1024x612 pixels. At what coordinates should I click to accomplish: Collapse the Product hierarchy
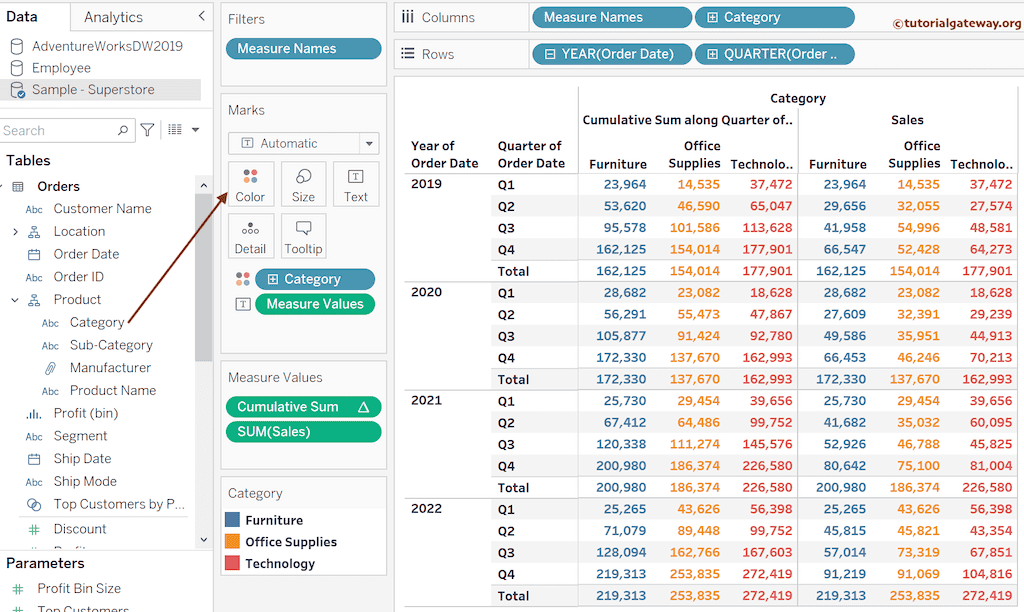pos(14,299)
